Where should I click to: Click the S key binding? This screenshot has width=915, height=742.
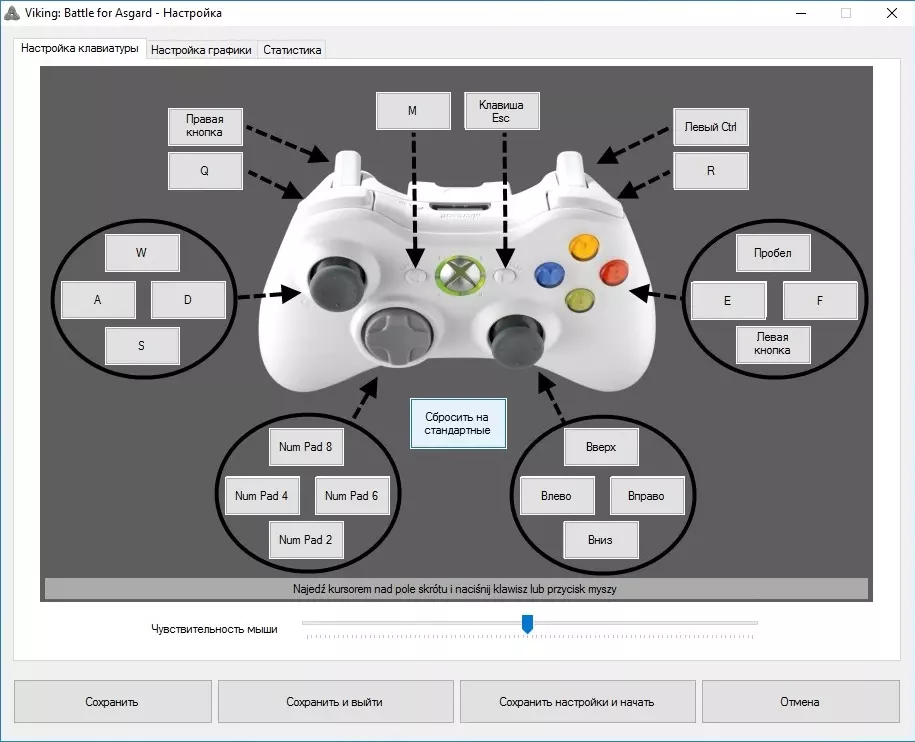(x=142, y=346)
